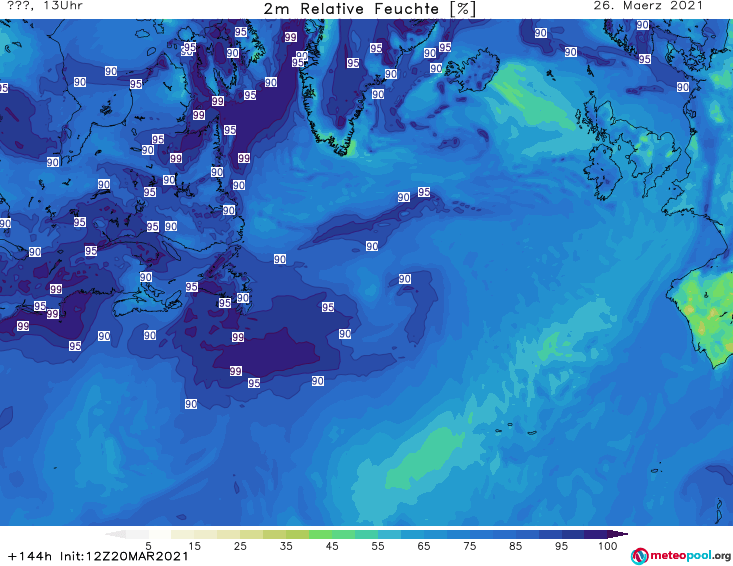Click the '15' label on the color scale
Image resolution: width=733 pixels, height=566 pixels.
[x=194, y=546]
